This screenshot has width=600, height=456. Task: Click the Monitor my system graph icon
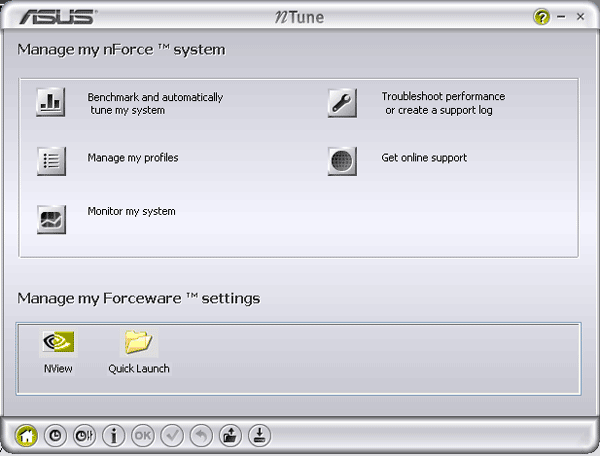51,219
